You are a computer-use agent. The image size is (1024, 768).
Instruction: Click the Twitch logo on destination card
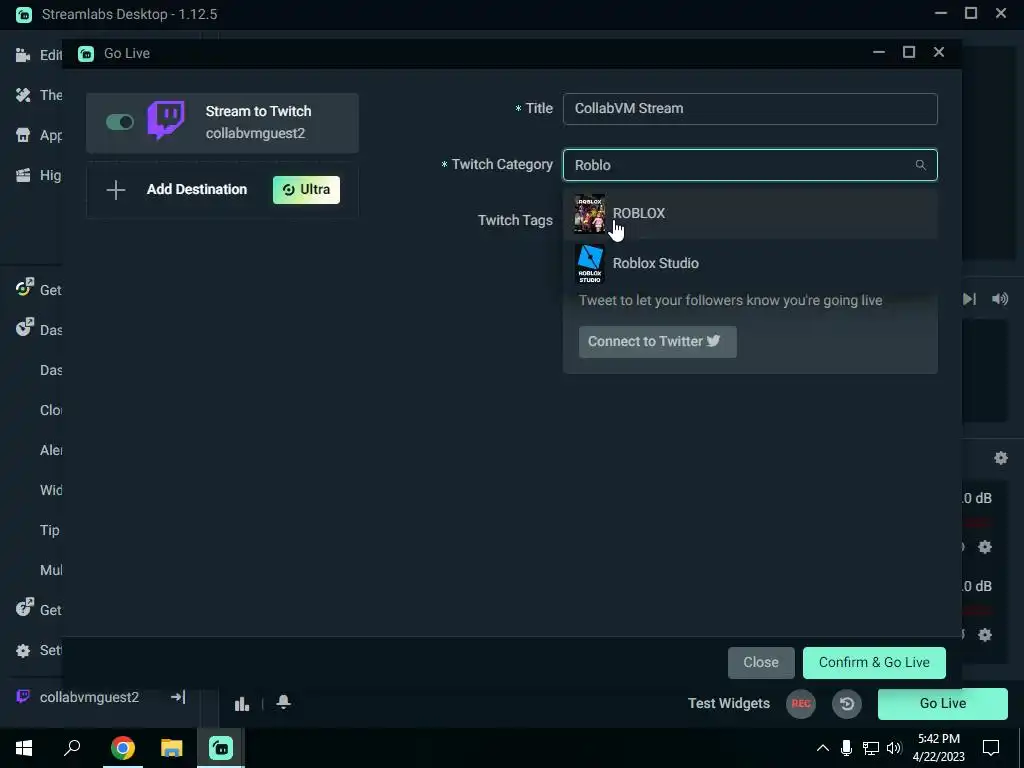(x=166, y=121)
